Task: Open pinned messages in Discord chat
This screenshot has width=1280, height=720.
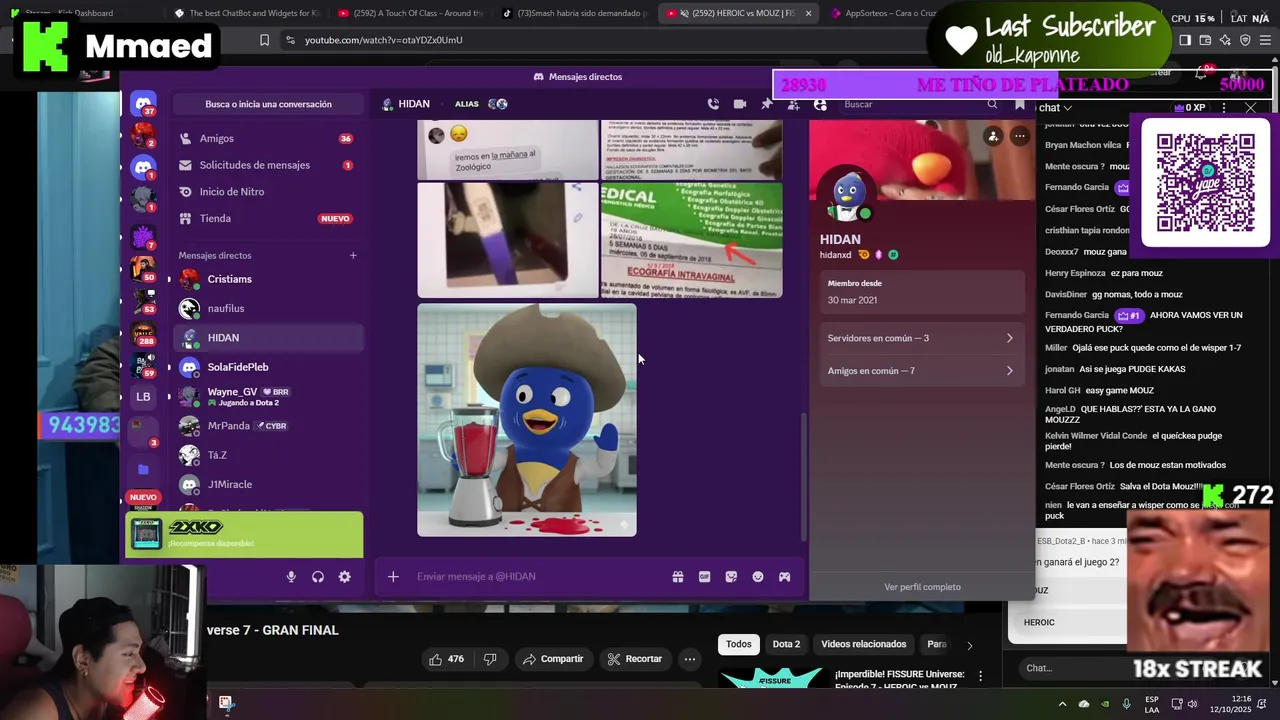Action: coord(767,104)
